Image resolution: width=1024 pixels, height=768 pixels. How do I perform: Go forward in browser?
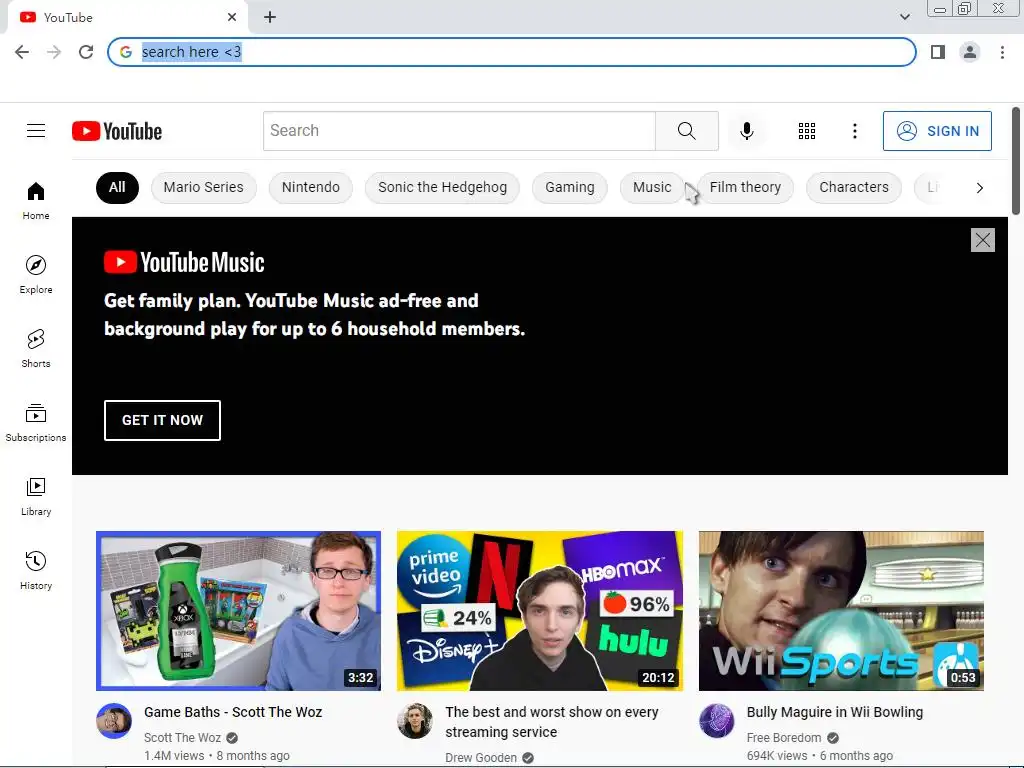(x=54, y=52)
